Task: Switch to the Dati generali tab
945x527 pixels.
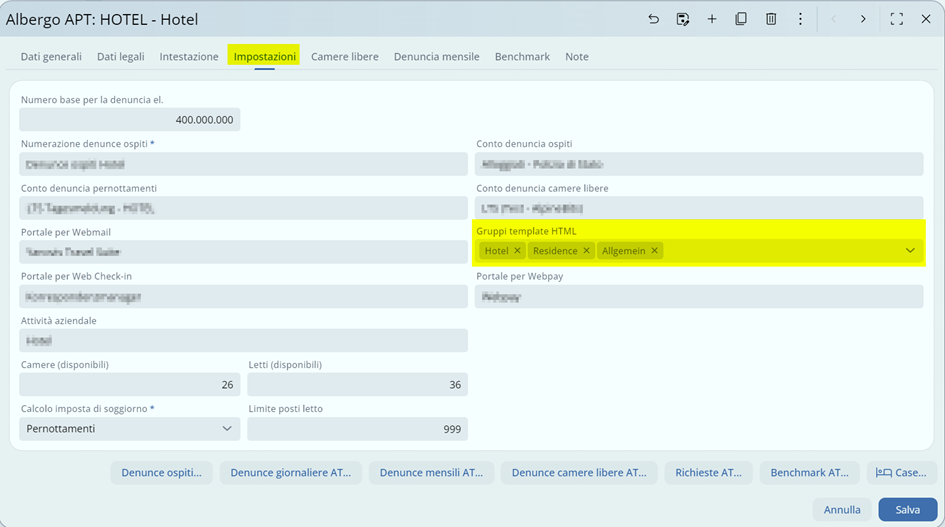Action: [x=51, y=57]
